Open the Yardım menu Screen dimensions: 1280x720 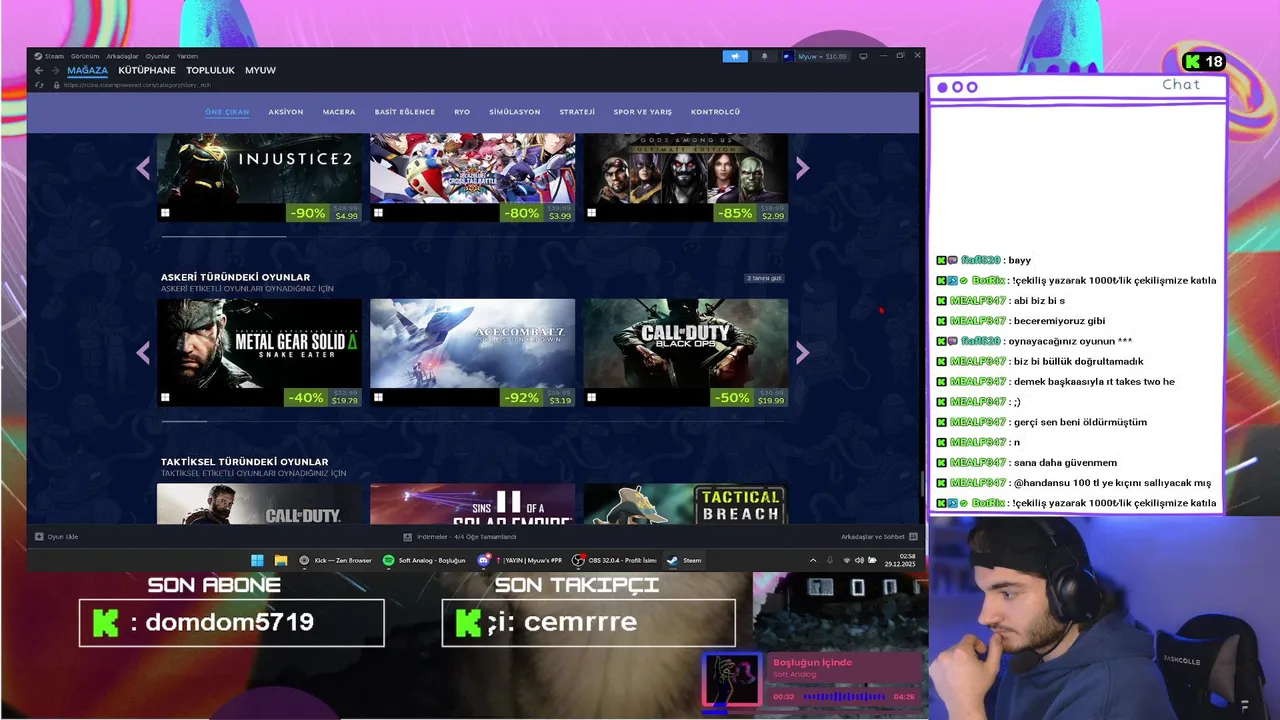187,56
